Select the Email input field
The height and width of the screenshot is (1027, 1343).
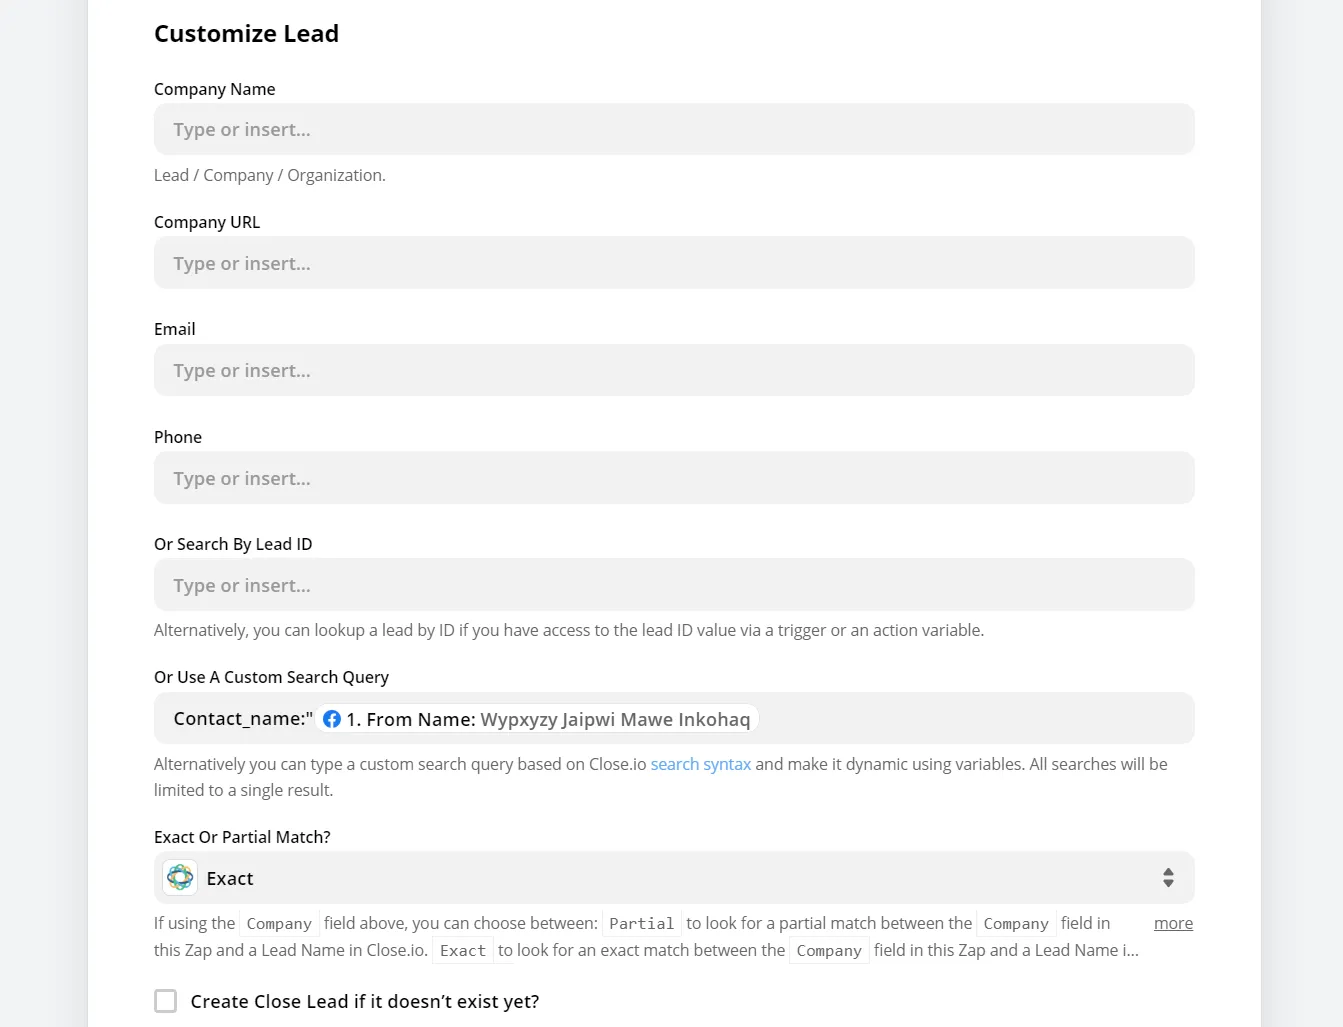[673, 371]
